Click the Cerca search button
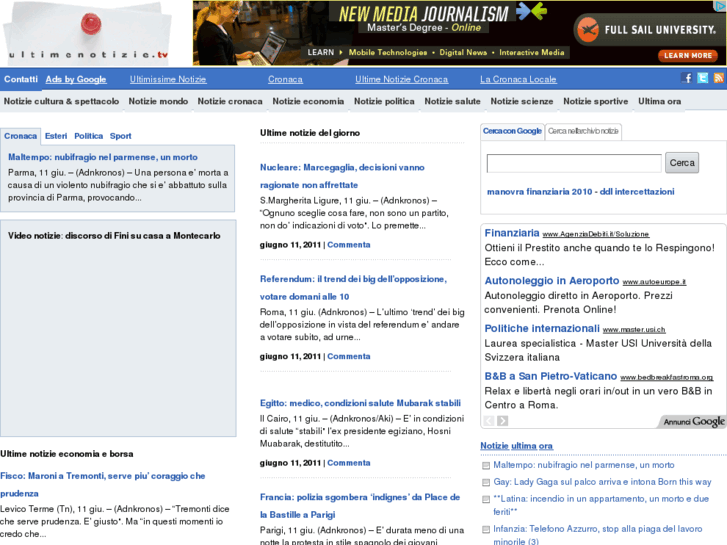 tap(682, 163)
